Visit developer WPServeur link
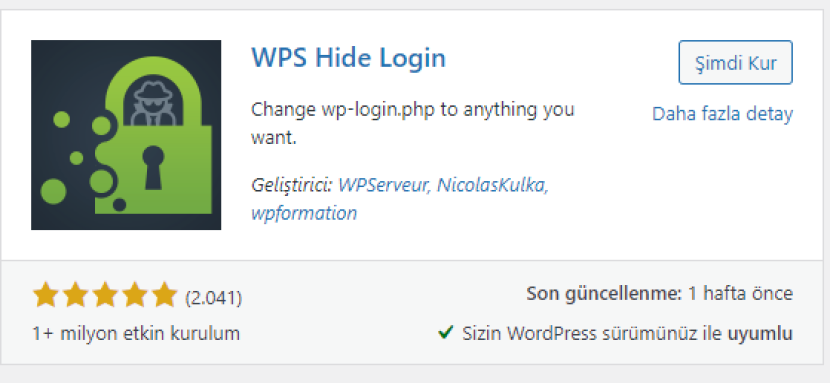Screen dimensions: 830x383 coord(384,185)
